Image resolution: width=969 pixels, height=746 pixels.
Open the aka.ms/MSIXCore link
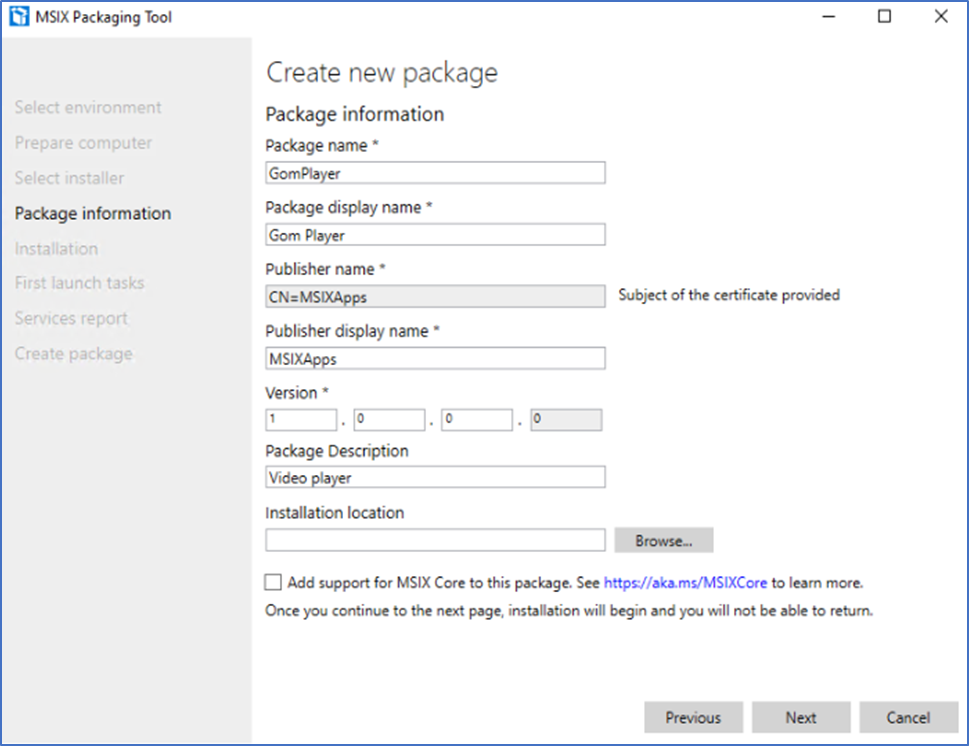pyautogui.click(x=685, y=583)
